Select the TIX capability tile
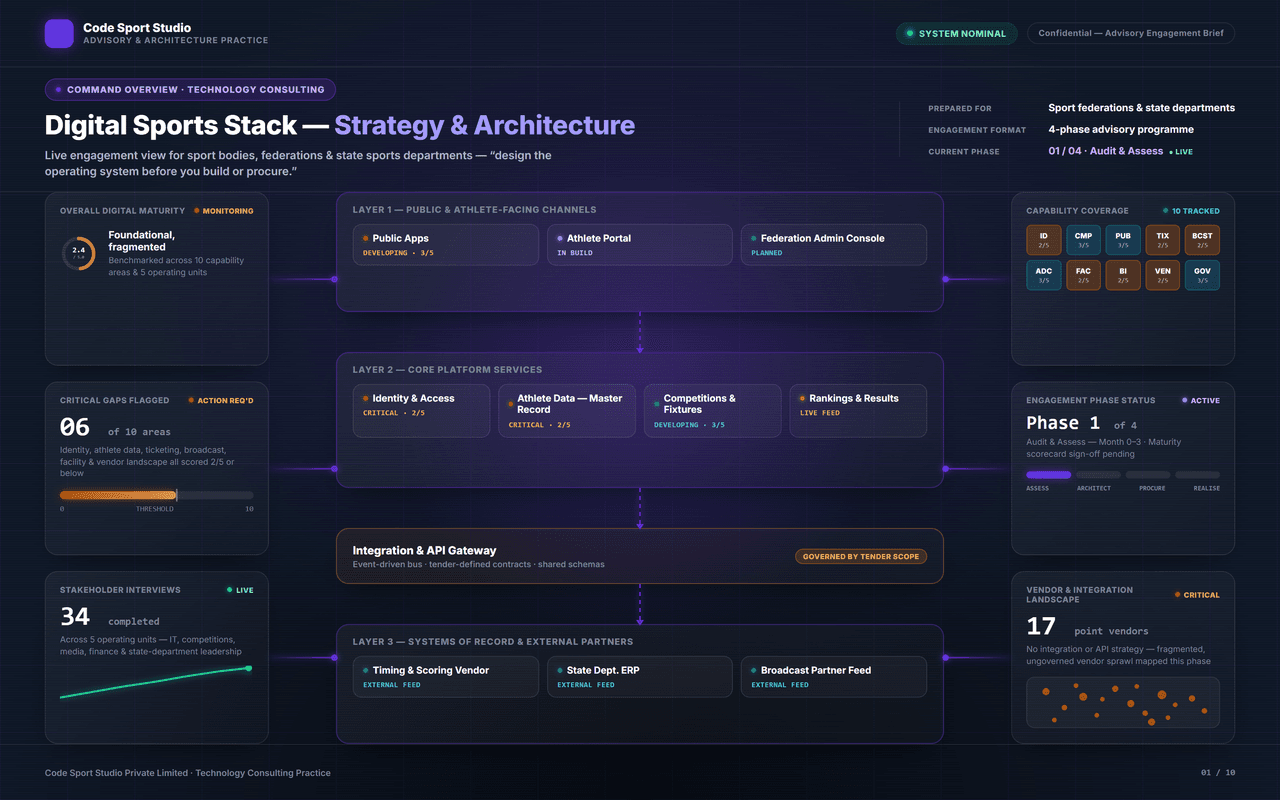This screenshot has height=800, width=1280. (1162, 240)
